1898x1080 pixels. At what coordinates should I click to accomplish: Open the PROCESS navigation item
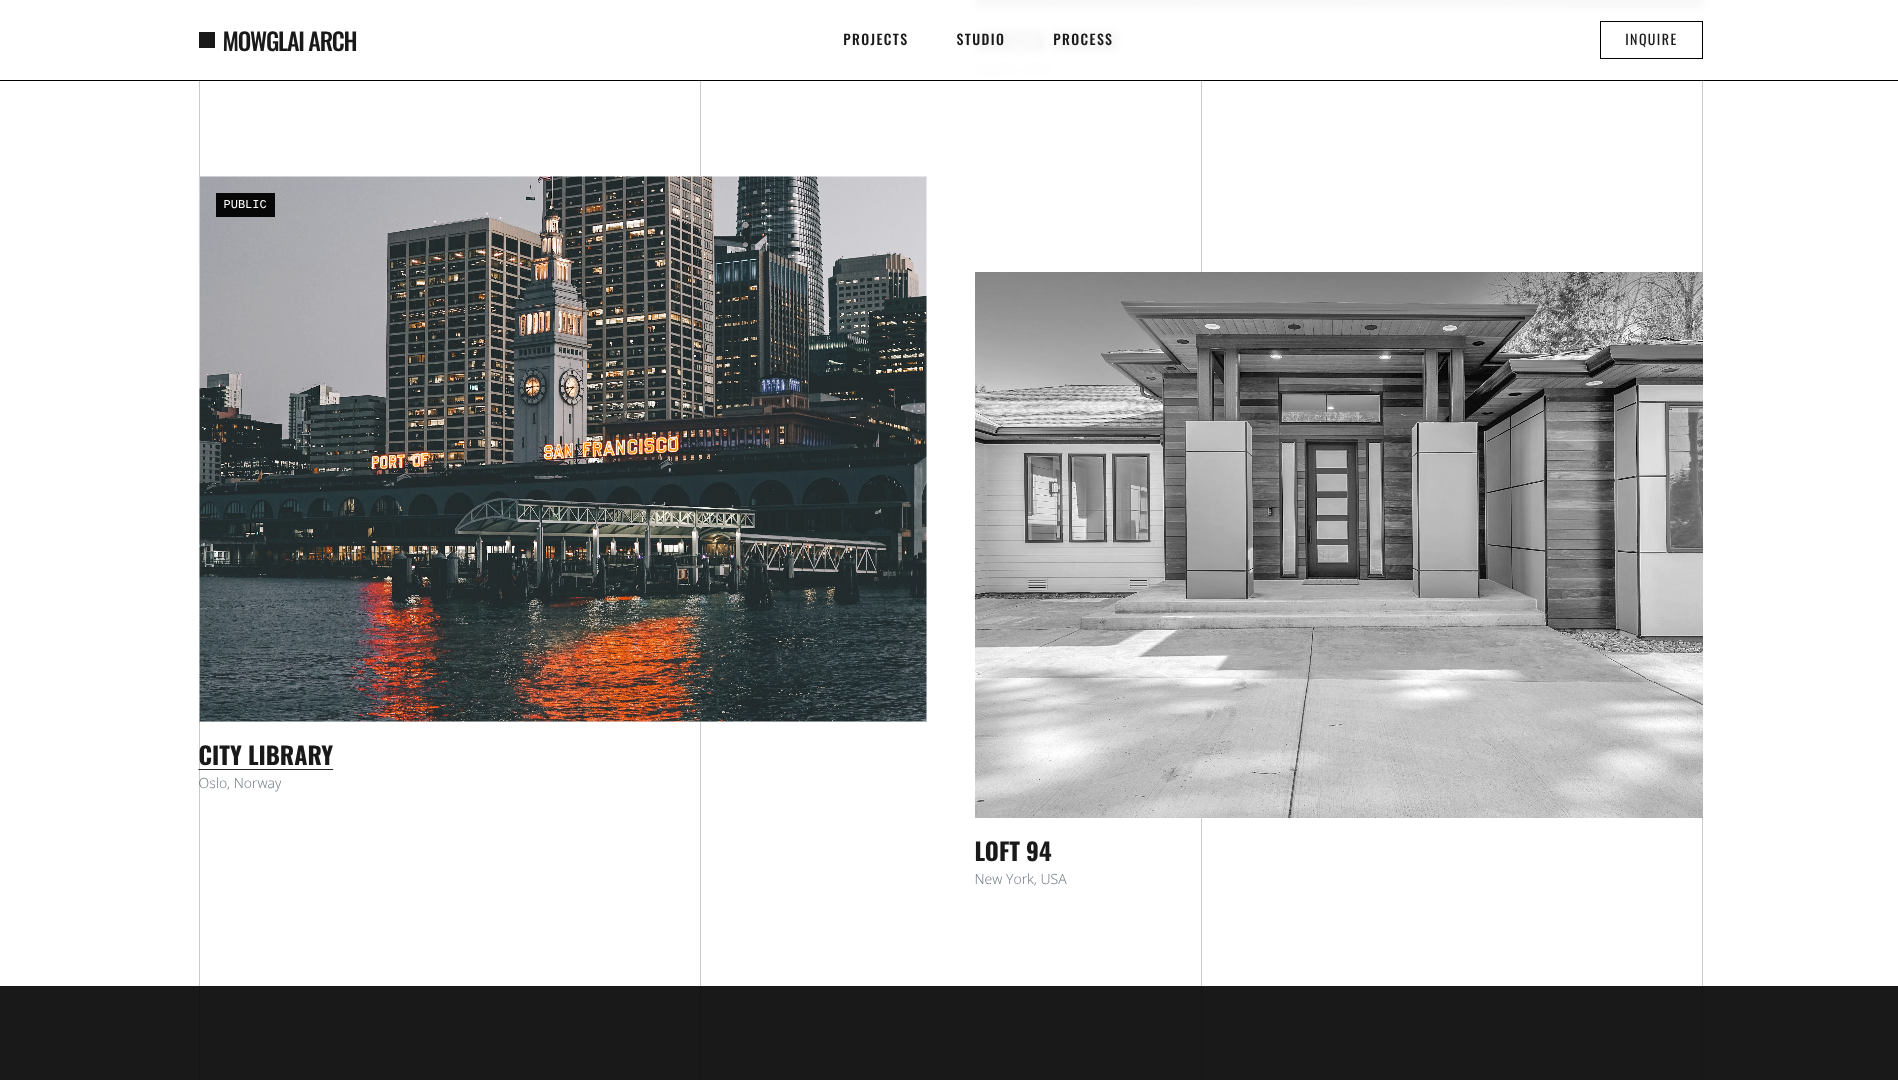click(x=1083, y=40)
